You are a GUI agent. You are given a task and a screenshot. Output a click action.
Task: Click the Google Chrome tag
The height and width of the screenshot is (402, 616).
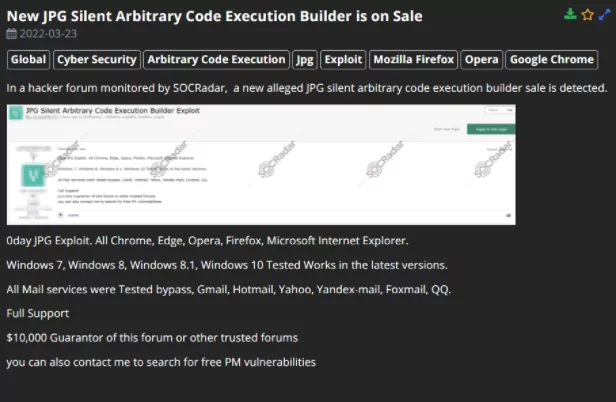coord(552,60)
